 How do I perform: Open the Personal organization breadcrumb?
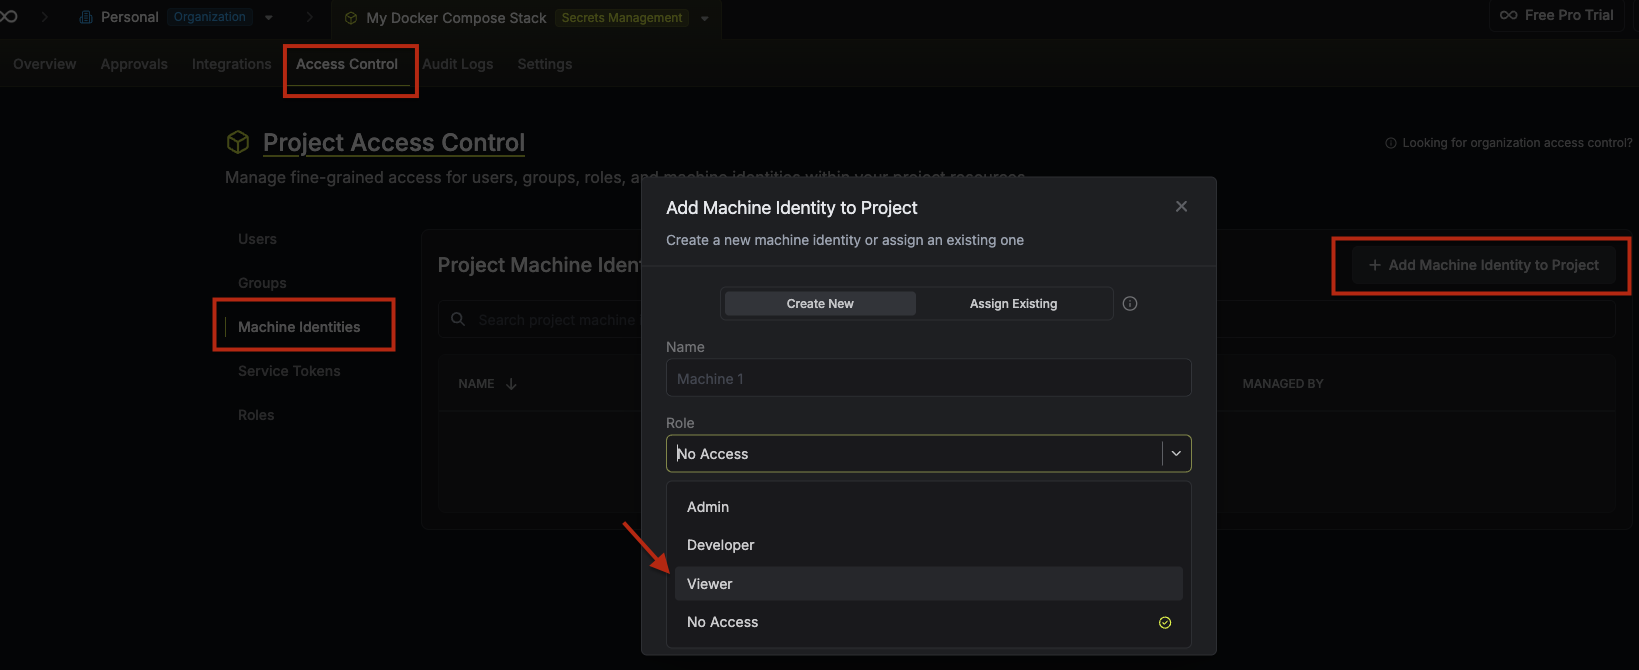pyautogui.click(x=130, y=17)
